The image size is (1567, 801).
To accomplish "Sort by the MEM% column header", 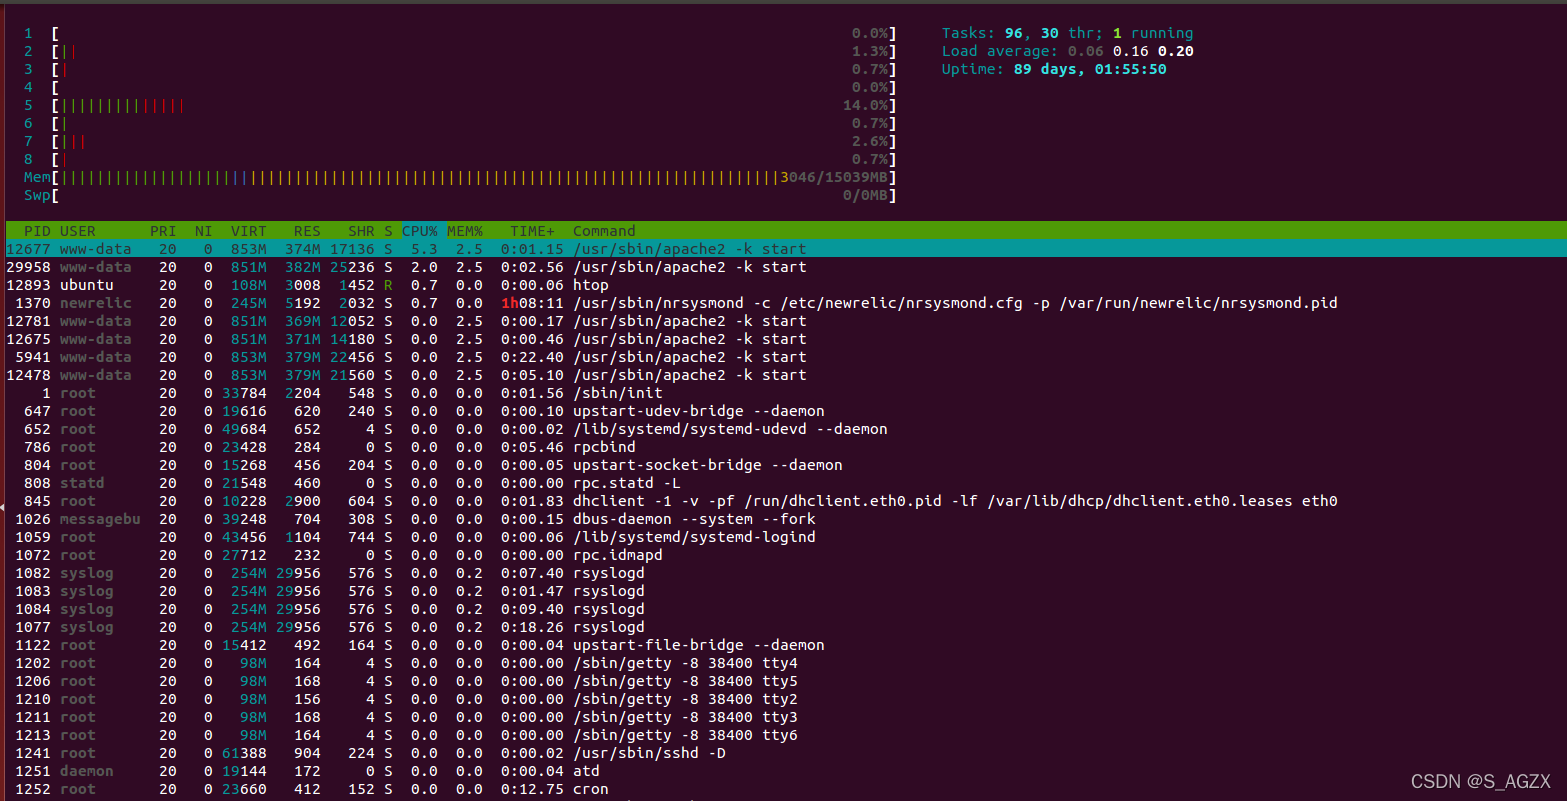I will pyautogui.click(x=465, y=231).
